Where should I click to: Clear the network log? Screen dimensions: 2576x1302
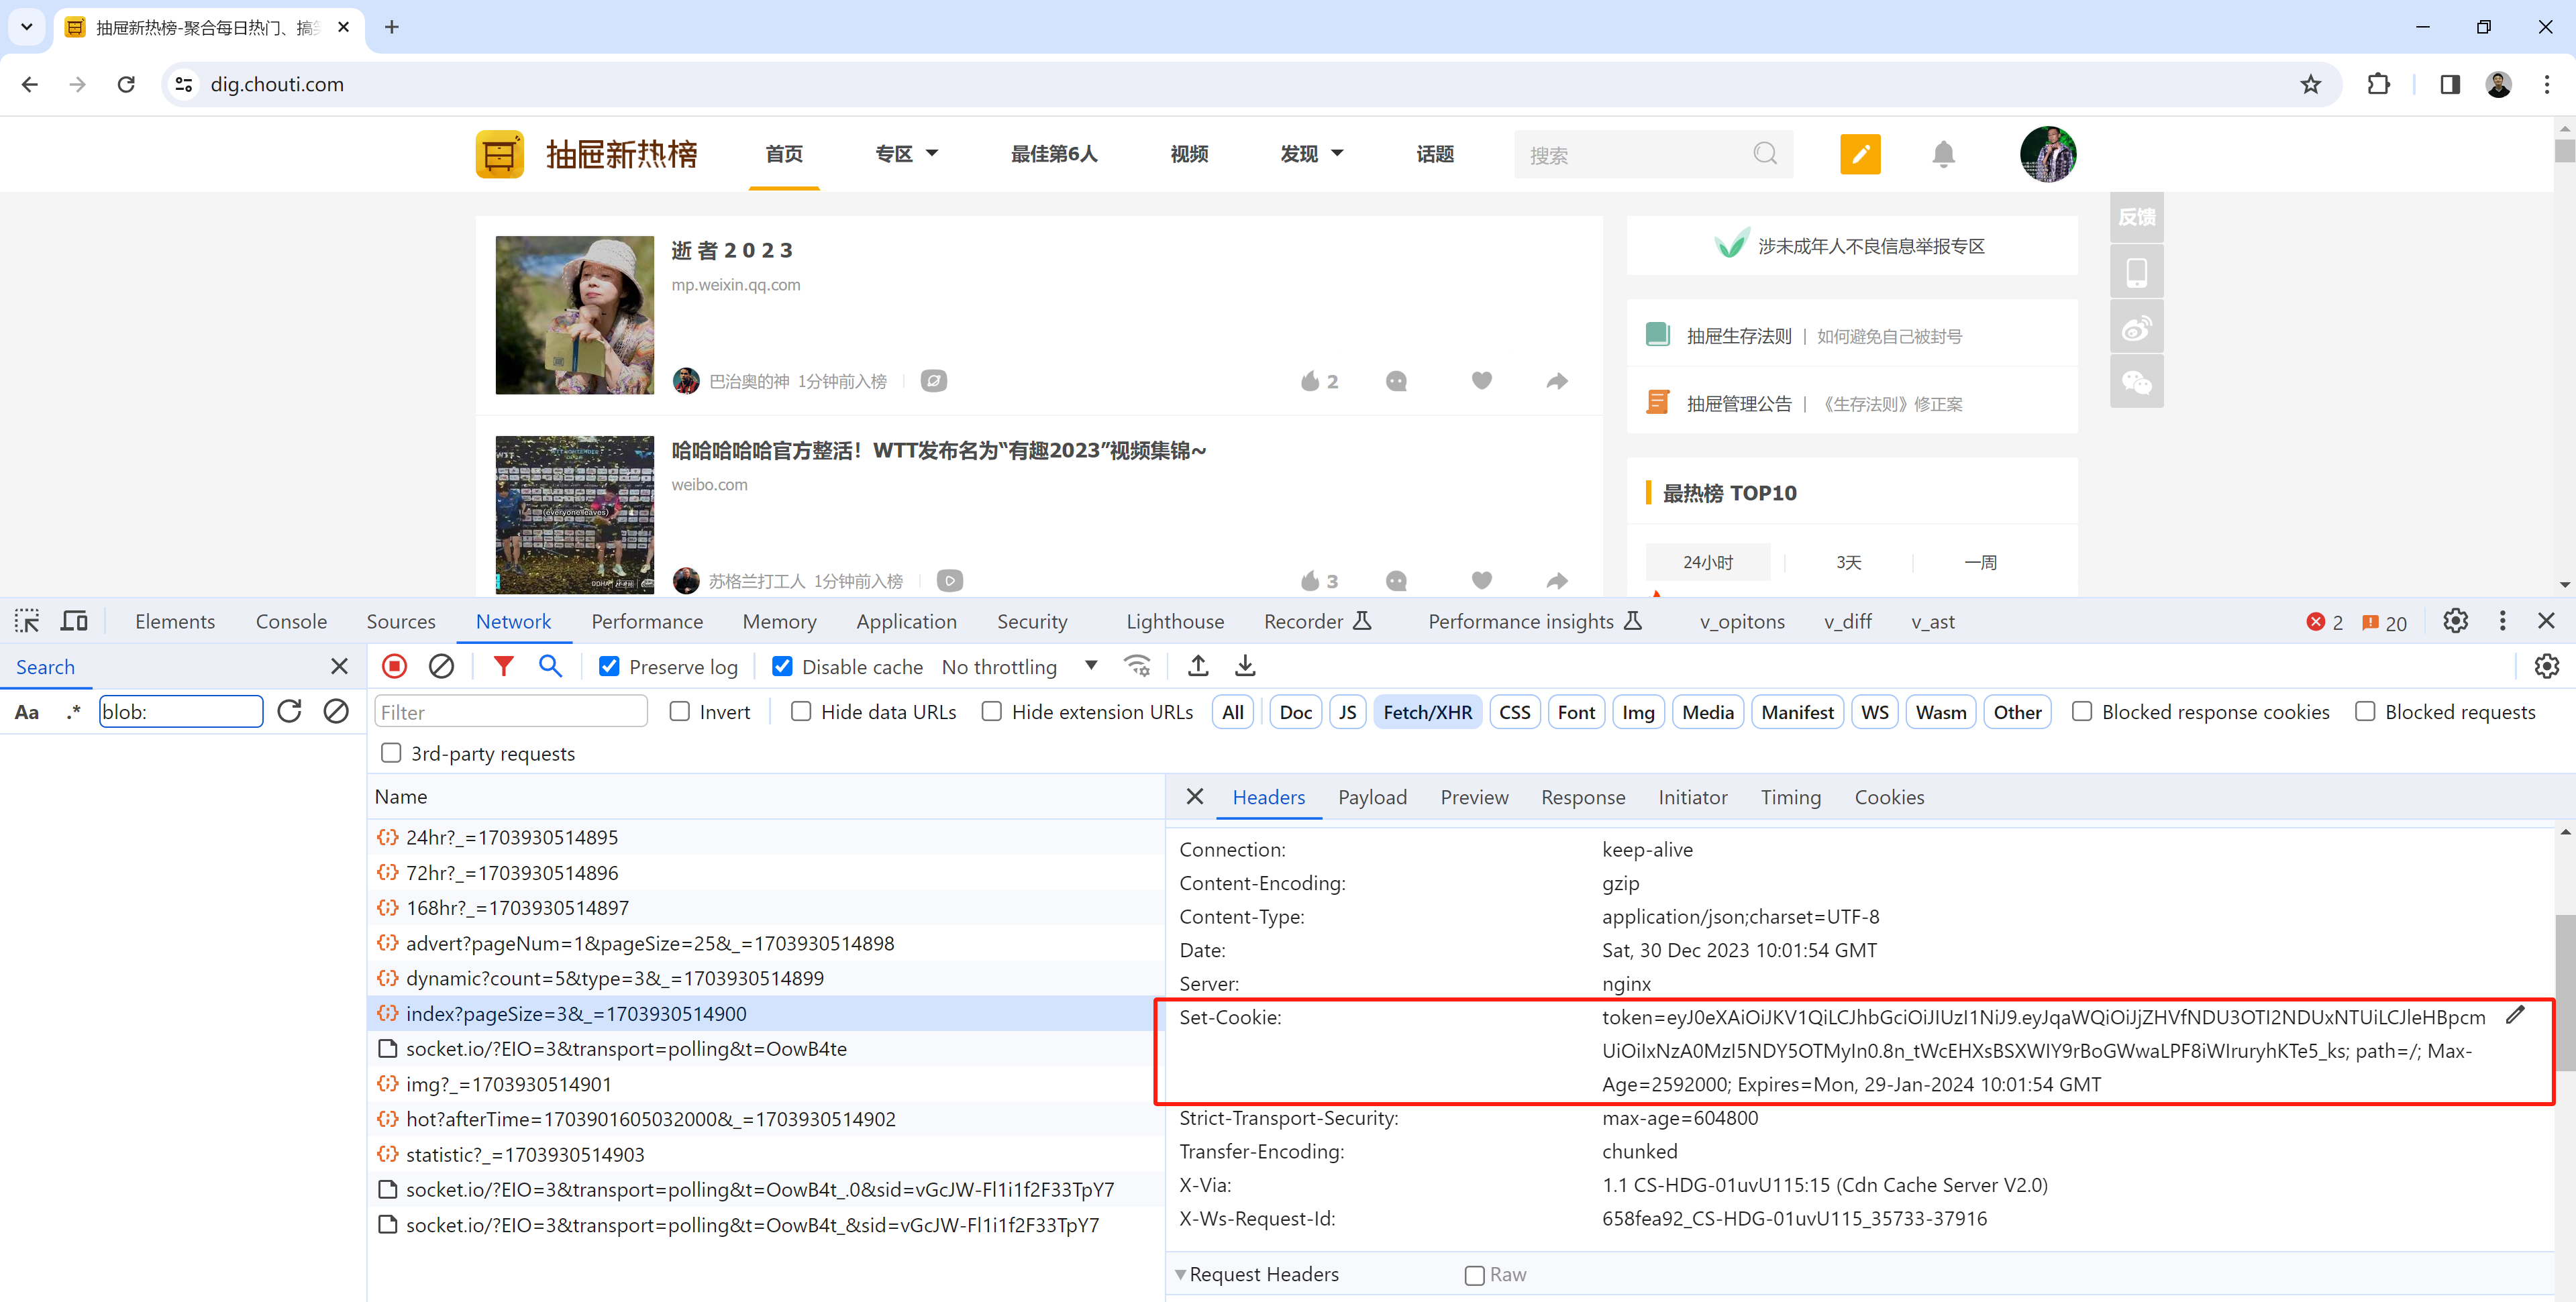[x=441, y=667]
